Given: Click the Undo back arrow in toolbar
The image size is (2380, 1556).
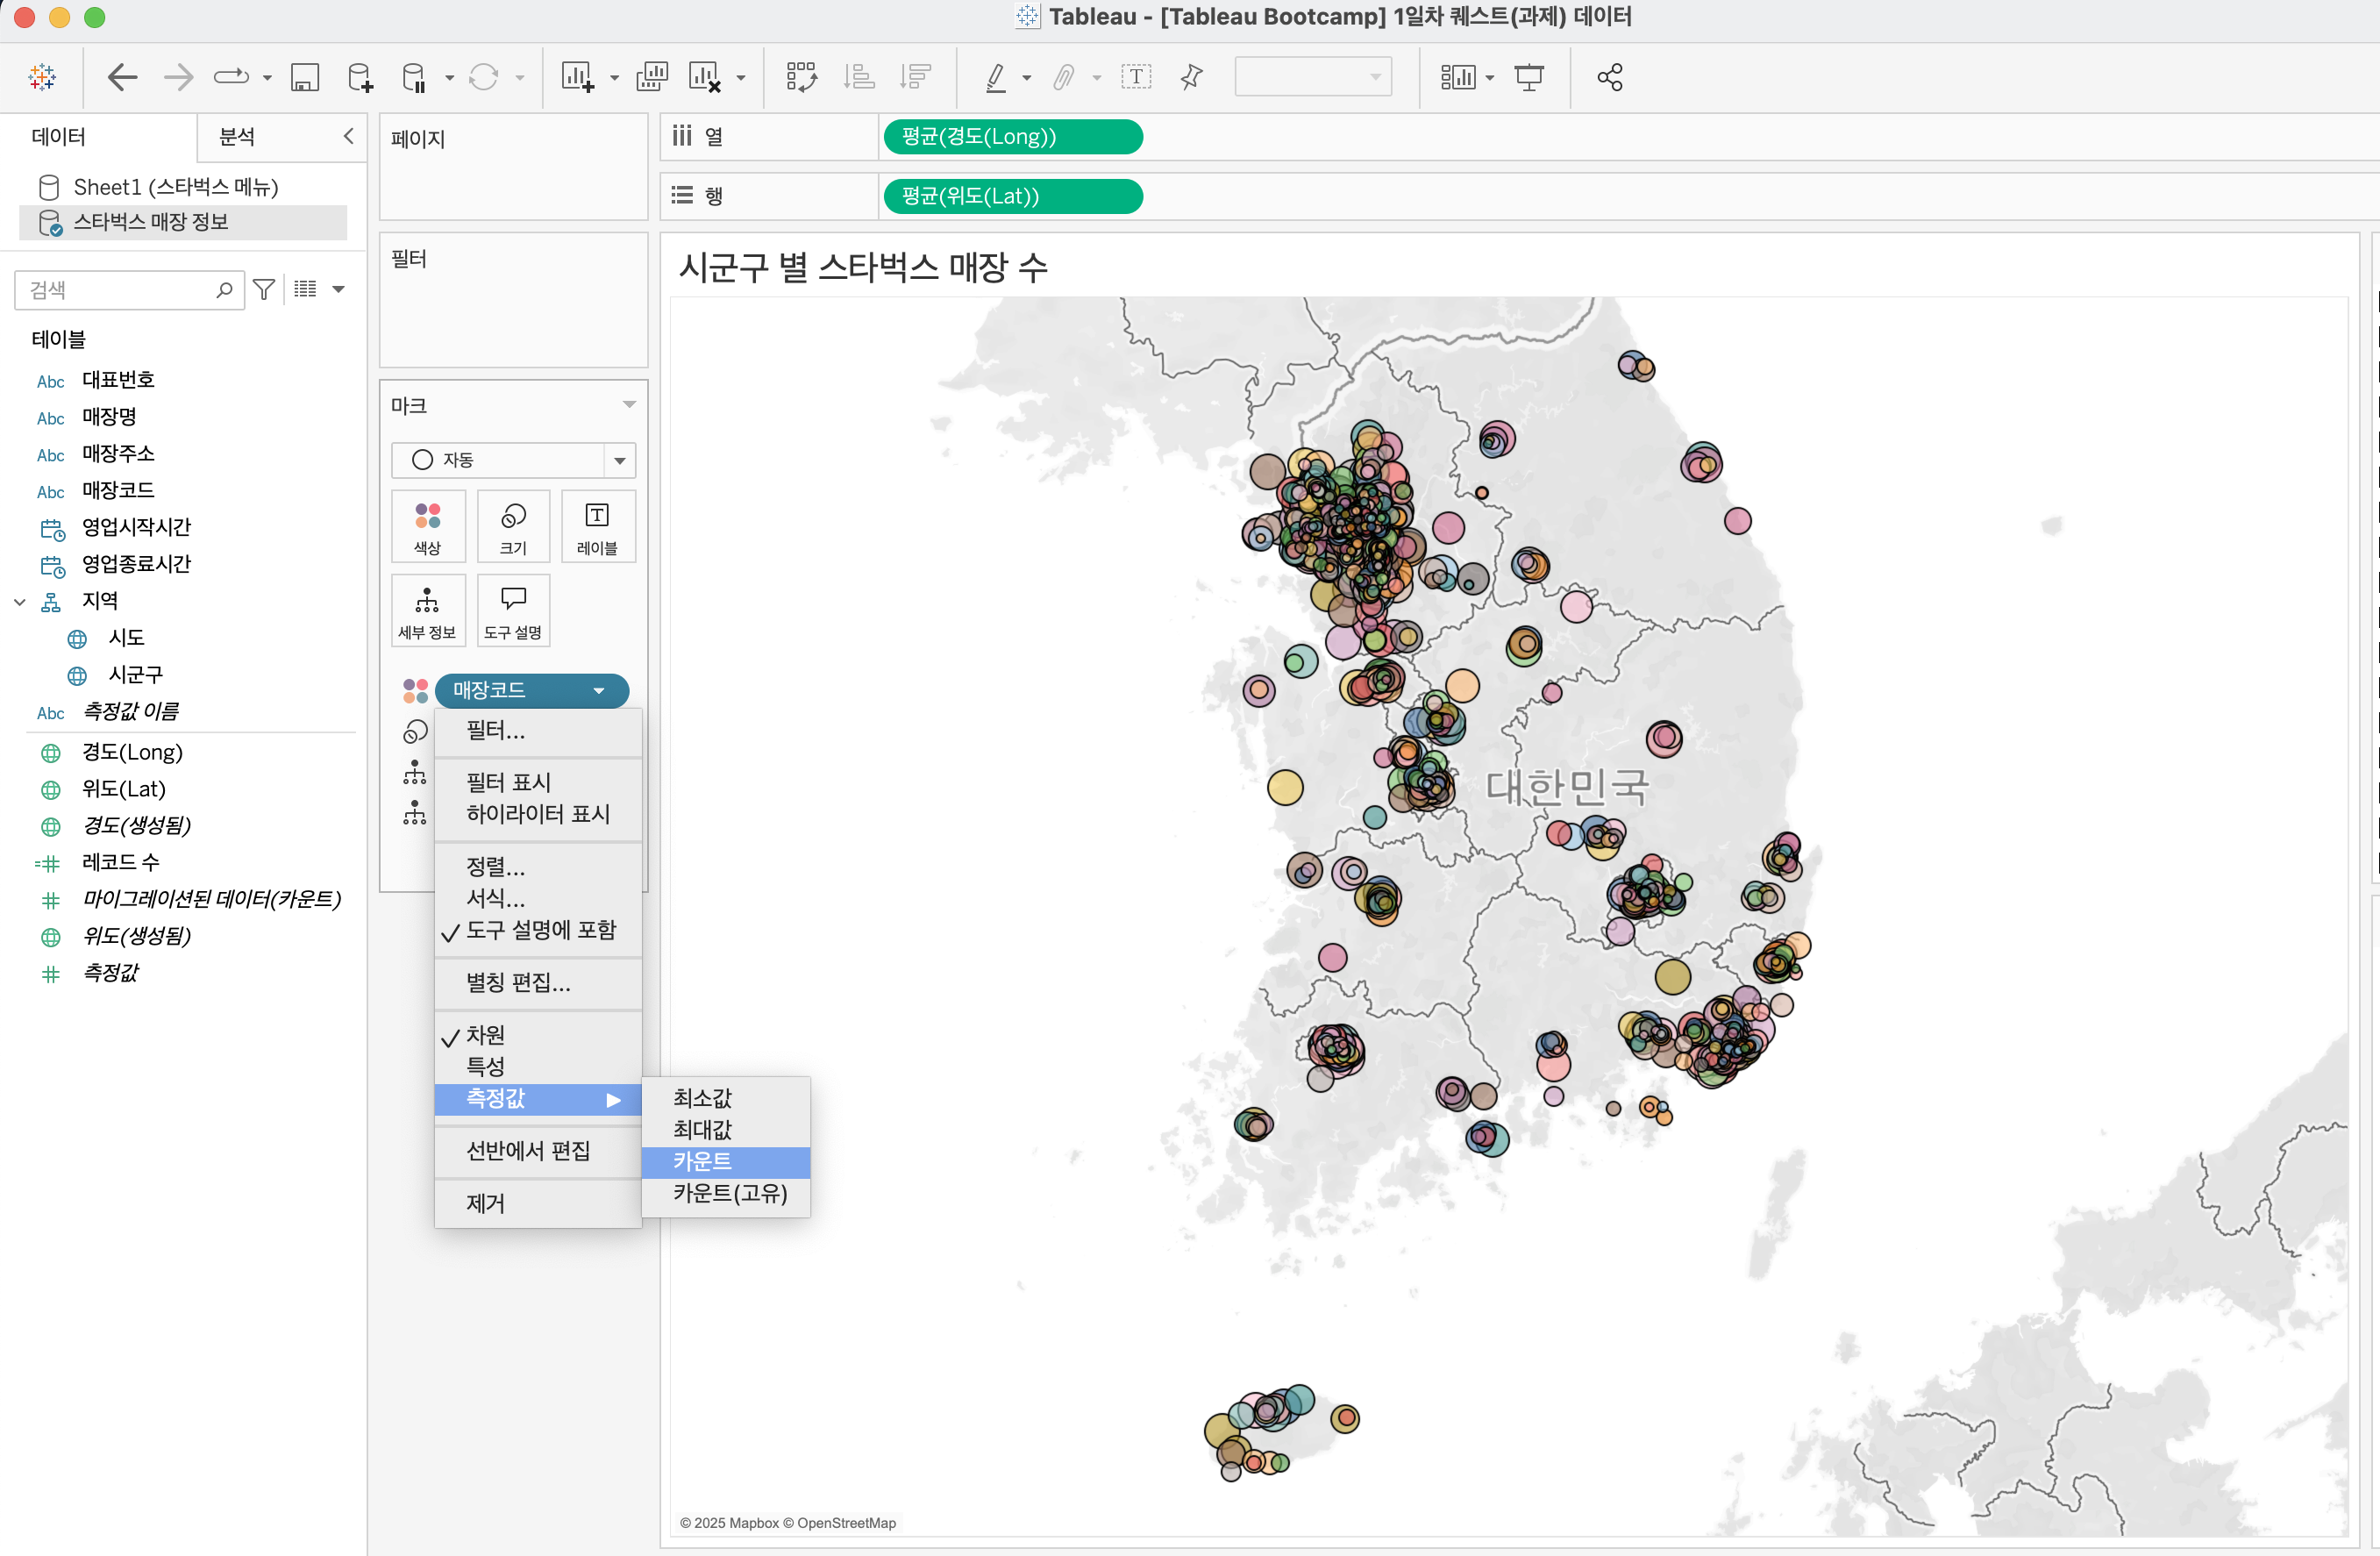Looking at the screenshot, I should pos(122,77).
